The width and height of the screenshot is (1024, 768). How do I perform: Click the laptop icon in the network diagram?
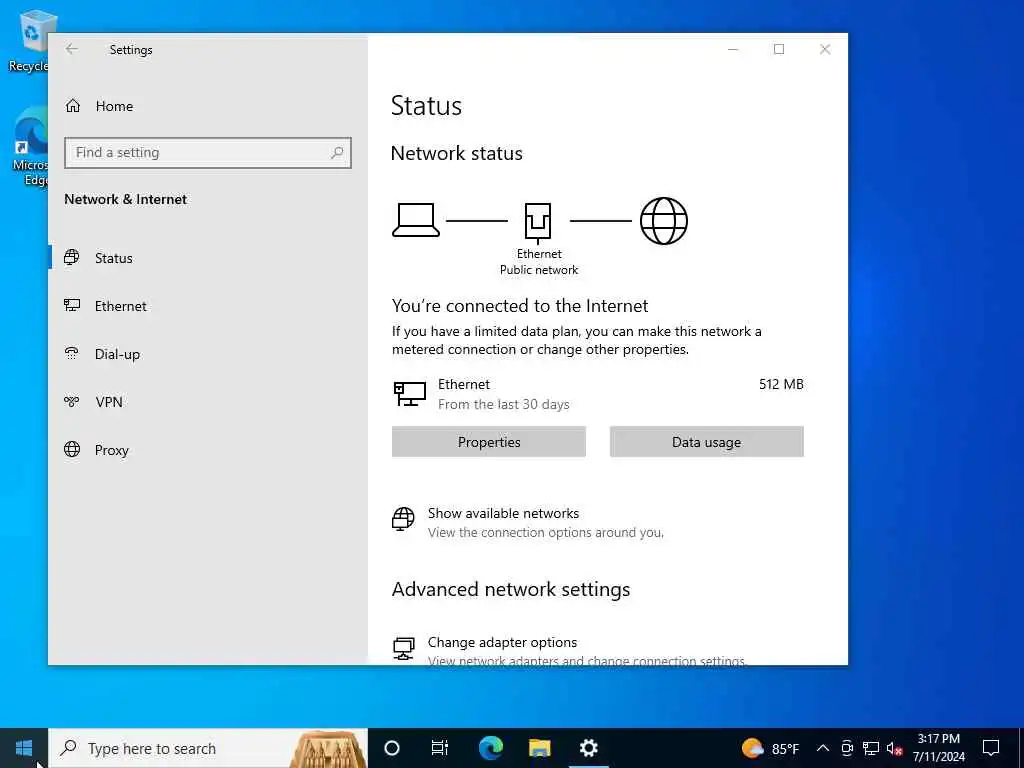415,220
